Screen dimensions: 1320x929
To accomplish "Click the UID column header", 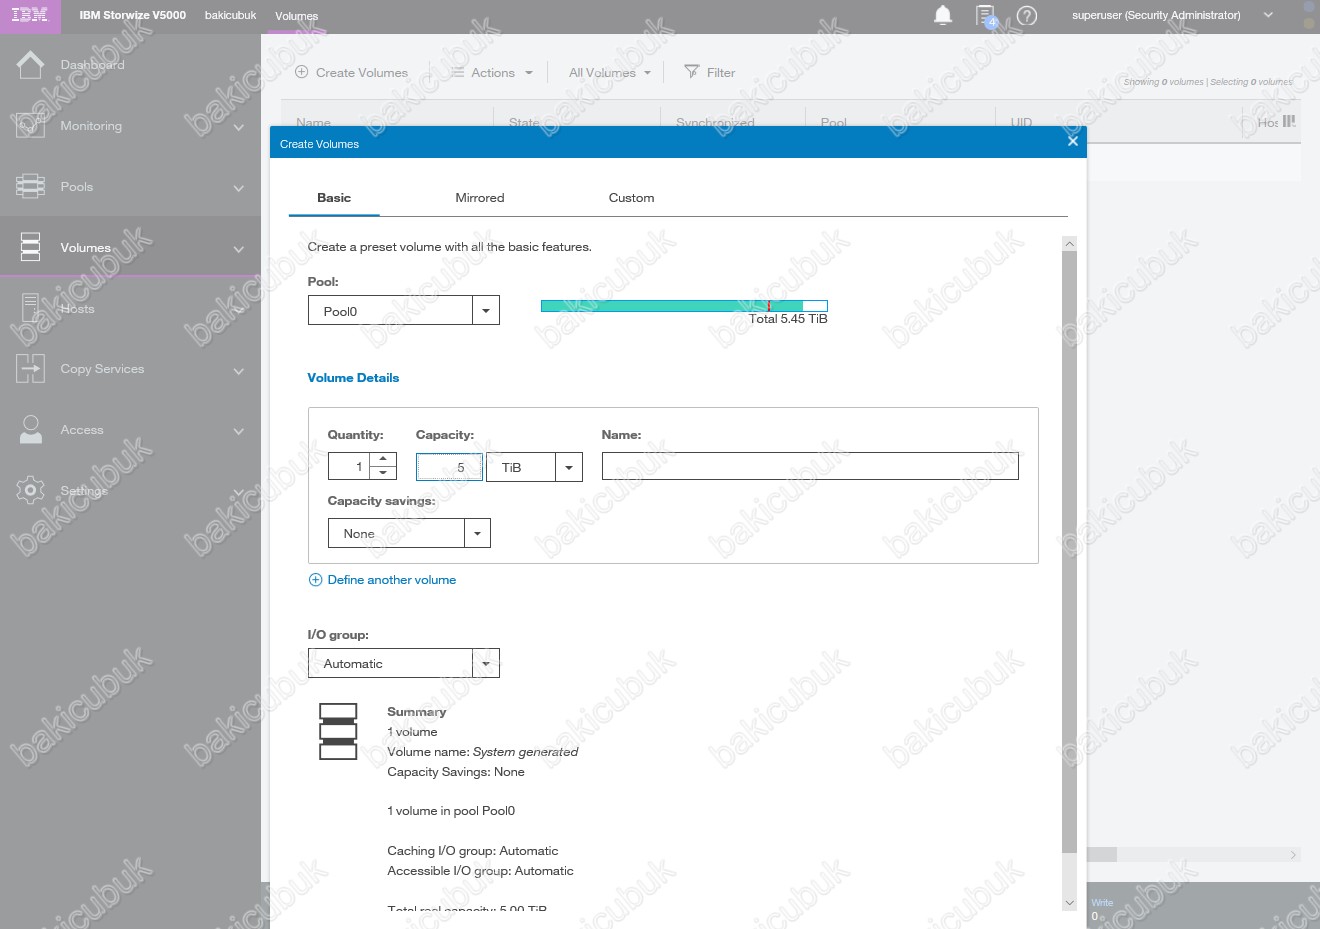I will [x=1021, y=123].
